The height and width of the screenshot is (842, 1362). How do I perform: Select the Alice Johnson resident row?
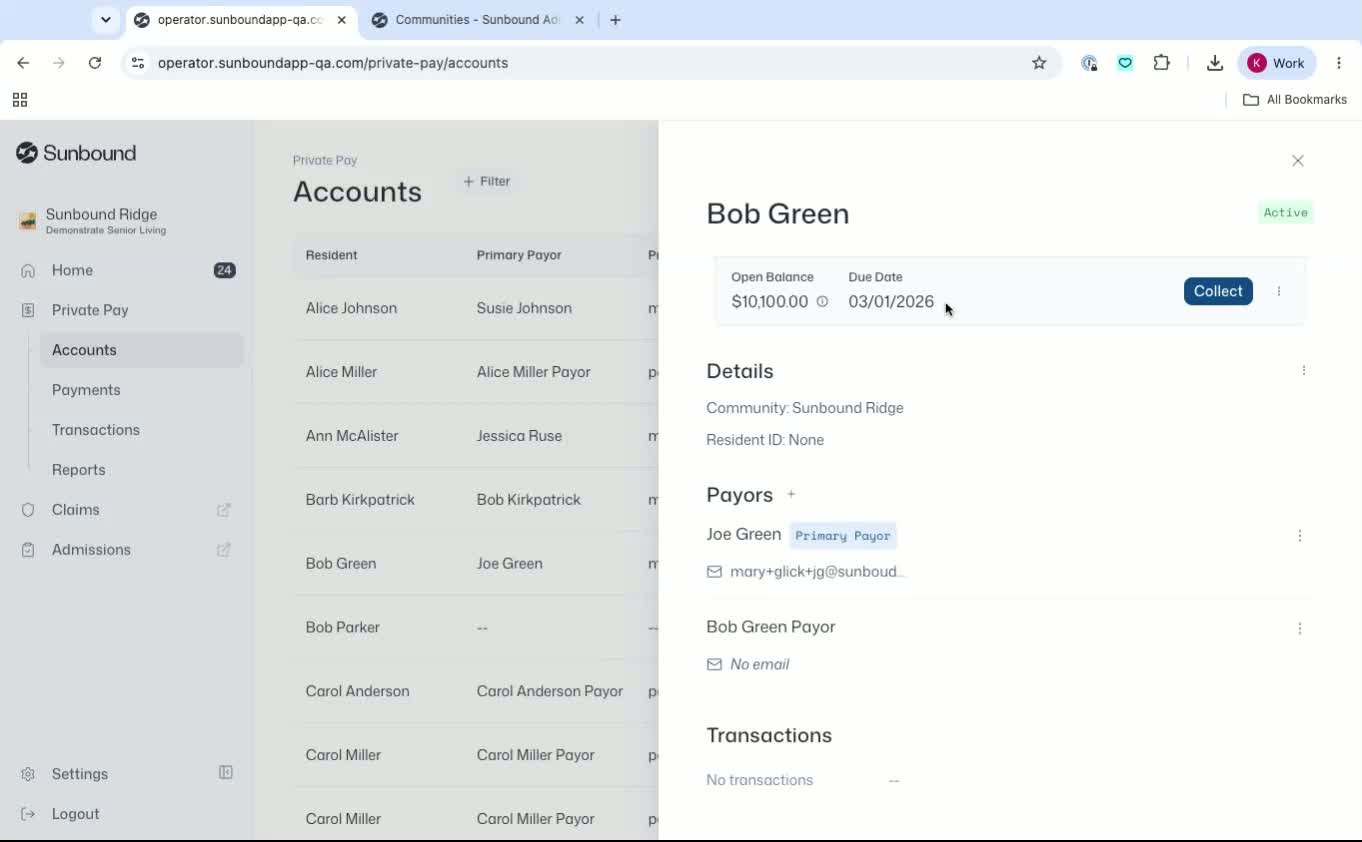point(476,308)
